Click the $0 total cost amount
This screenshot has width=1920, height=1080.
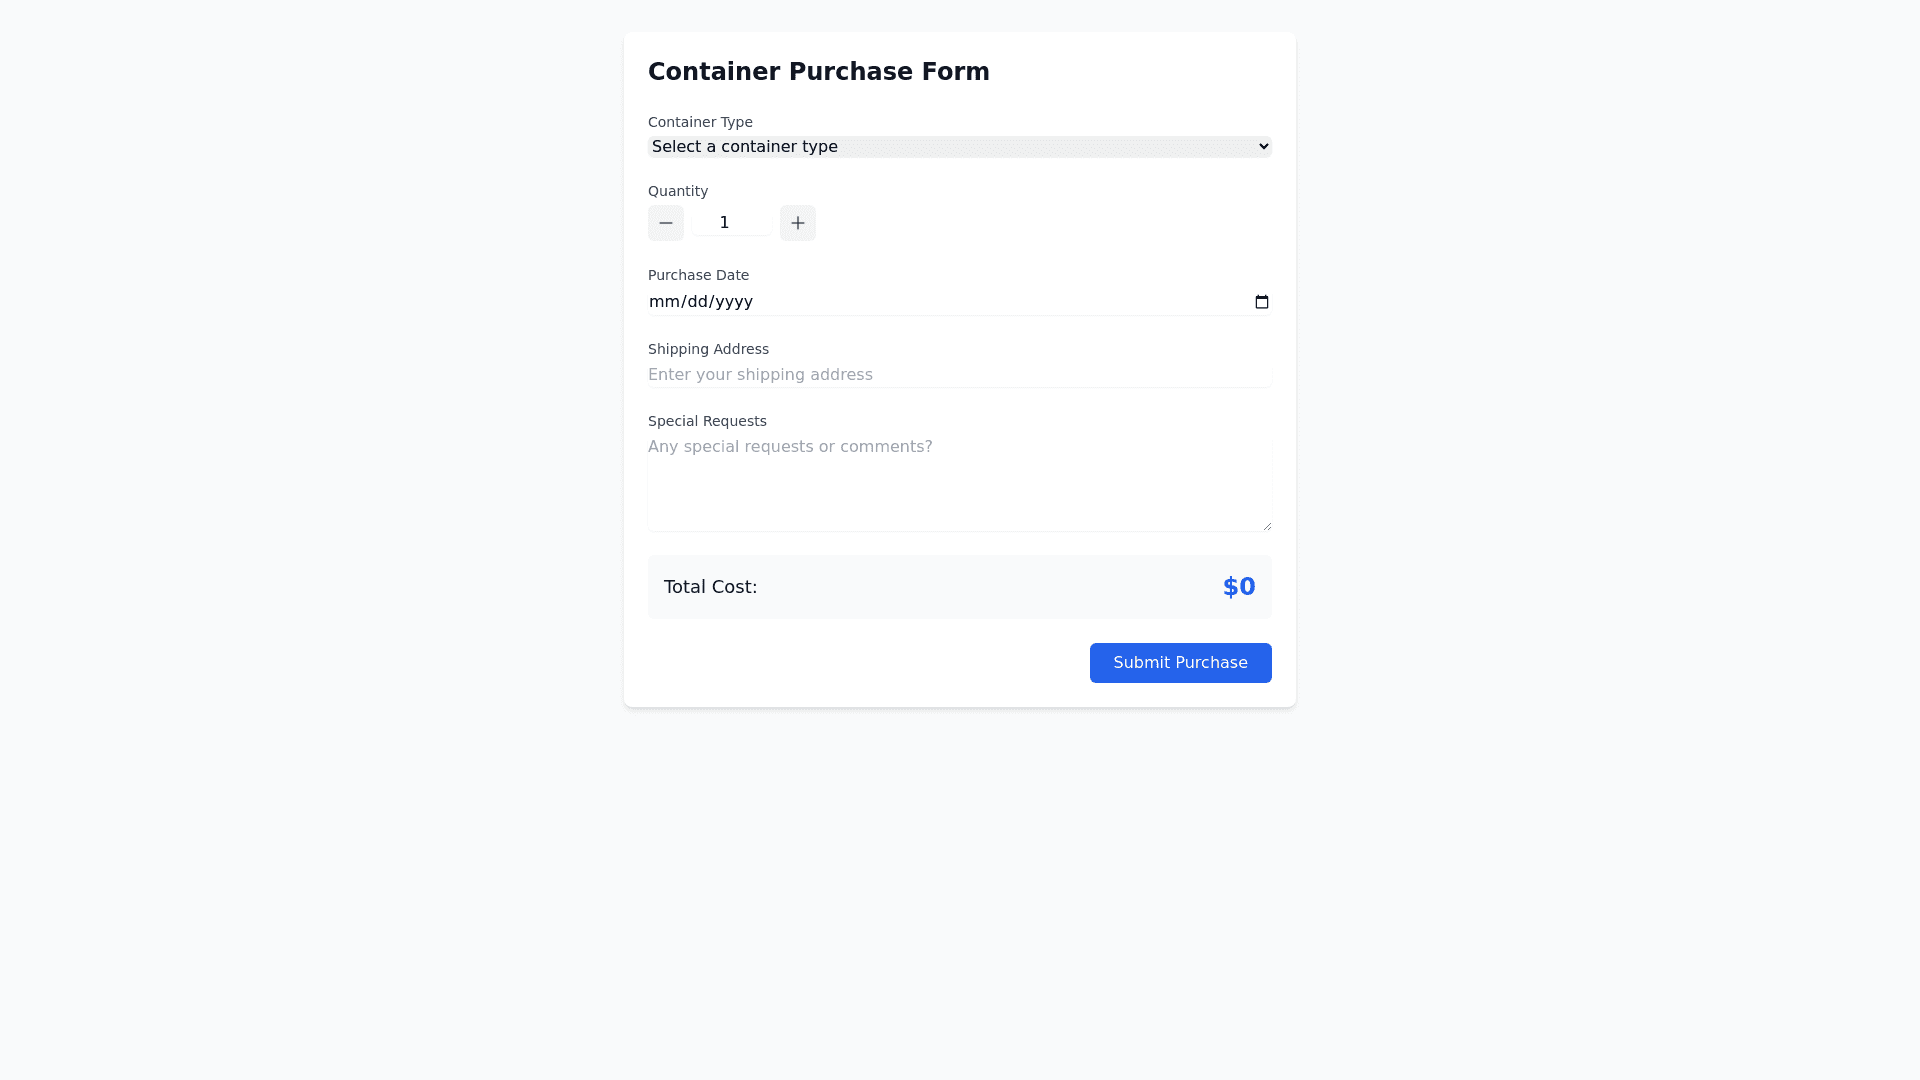1238,587
